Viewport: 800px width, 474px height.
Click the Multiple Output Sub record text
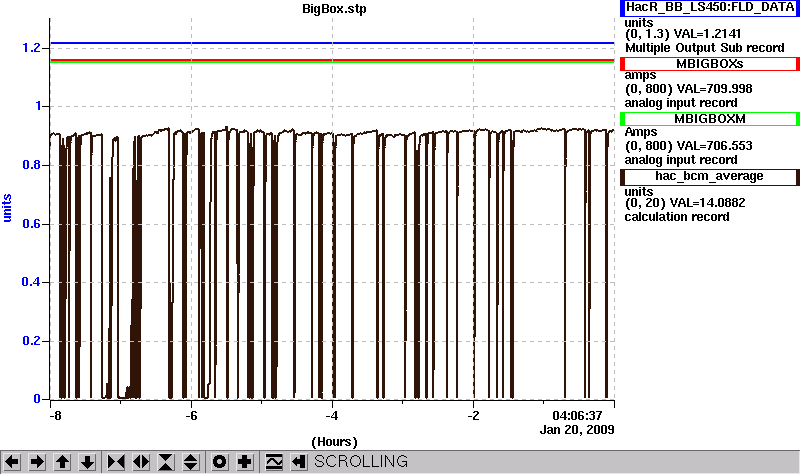point(705,48)
